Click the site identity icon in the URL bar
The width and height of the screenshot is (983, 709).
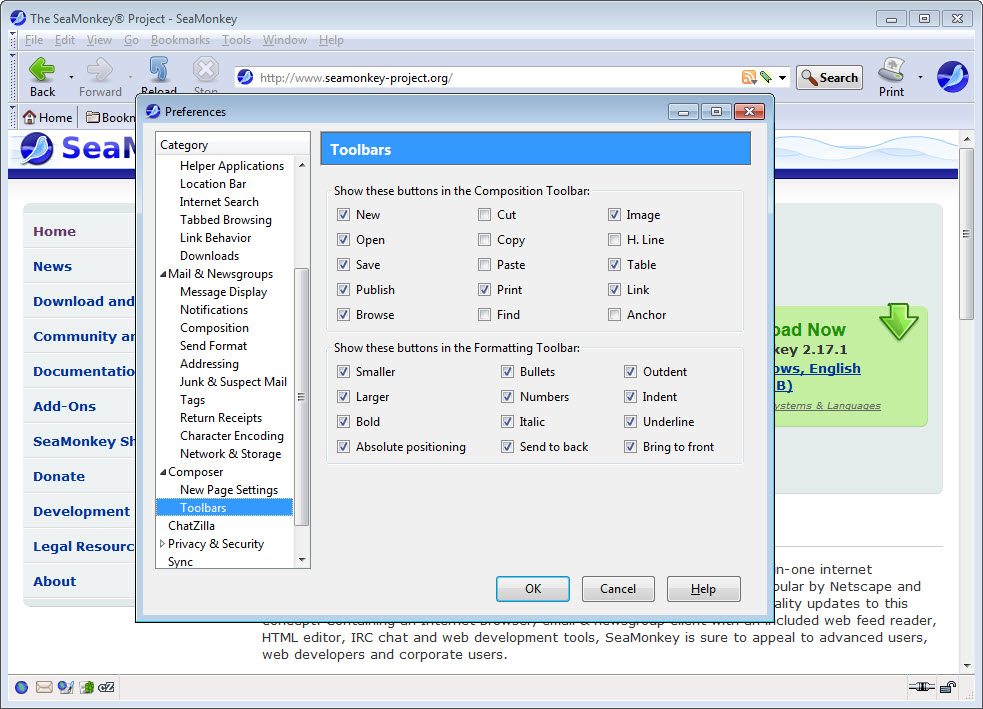point(245,77)
